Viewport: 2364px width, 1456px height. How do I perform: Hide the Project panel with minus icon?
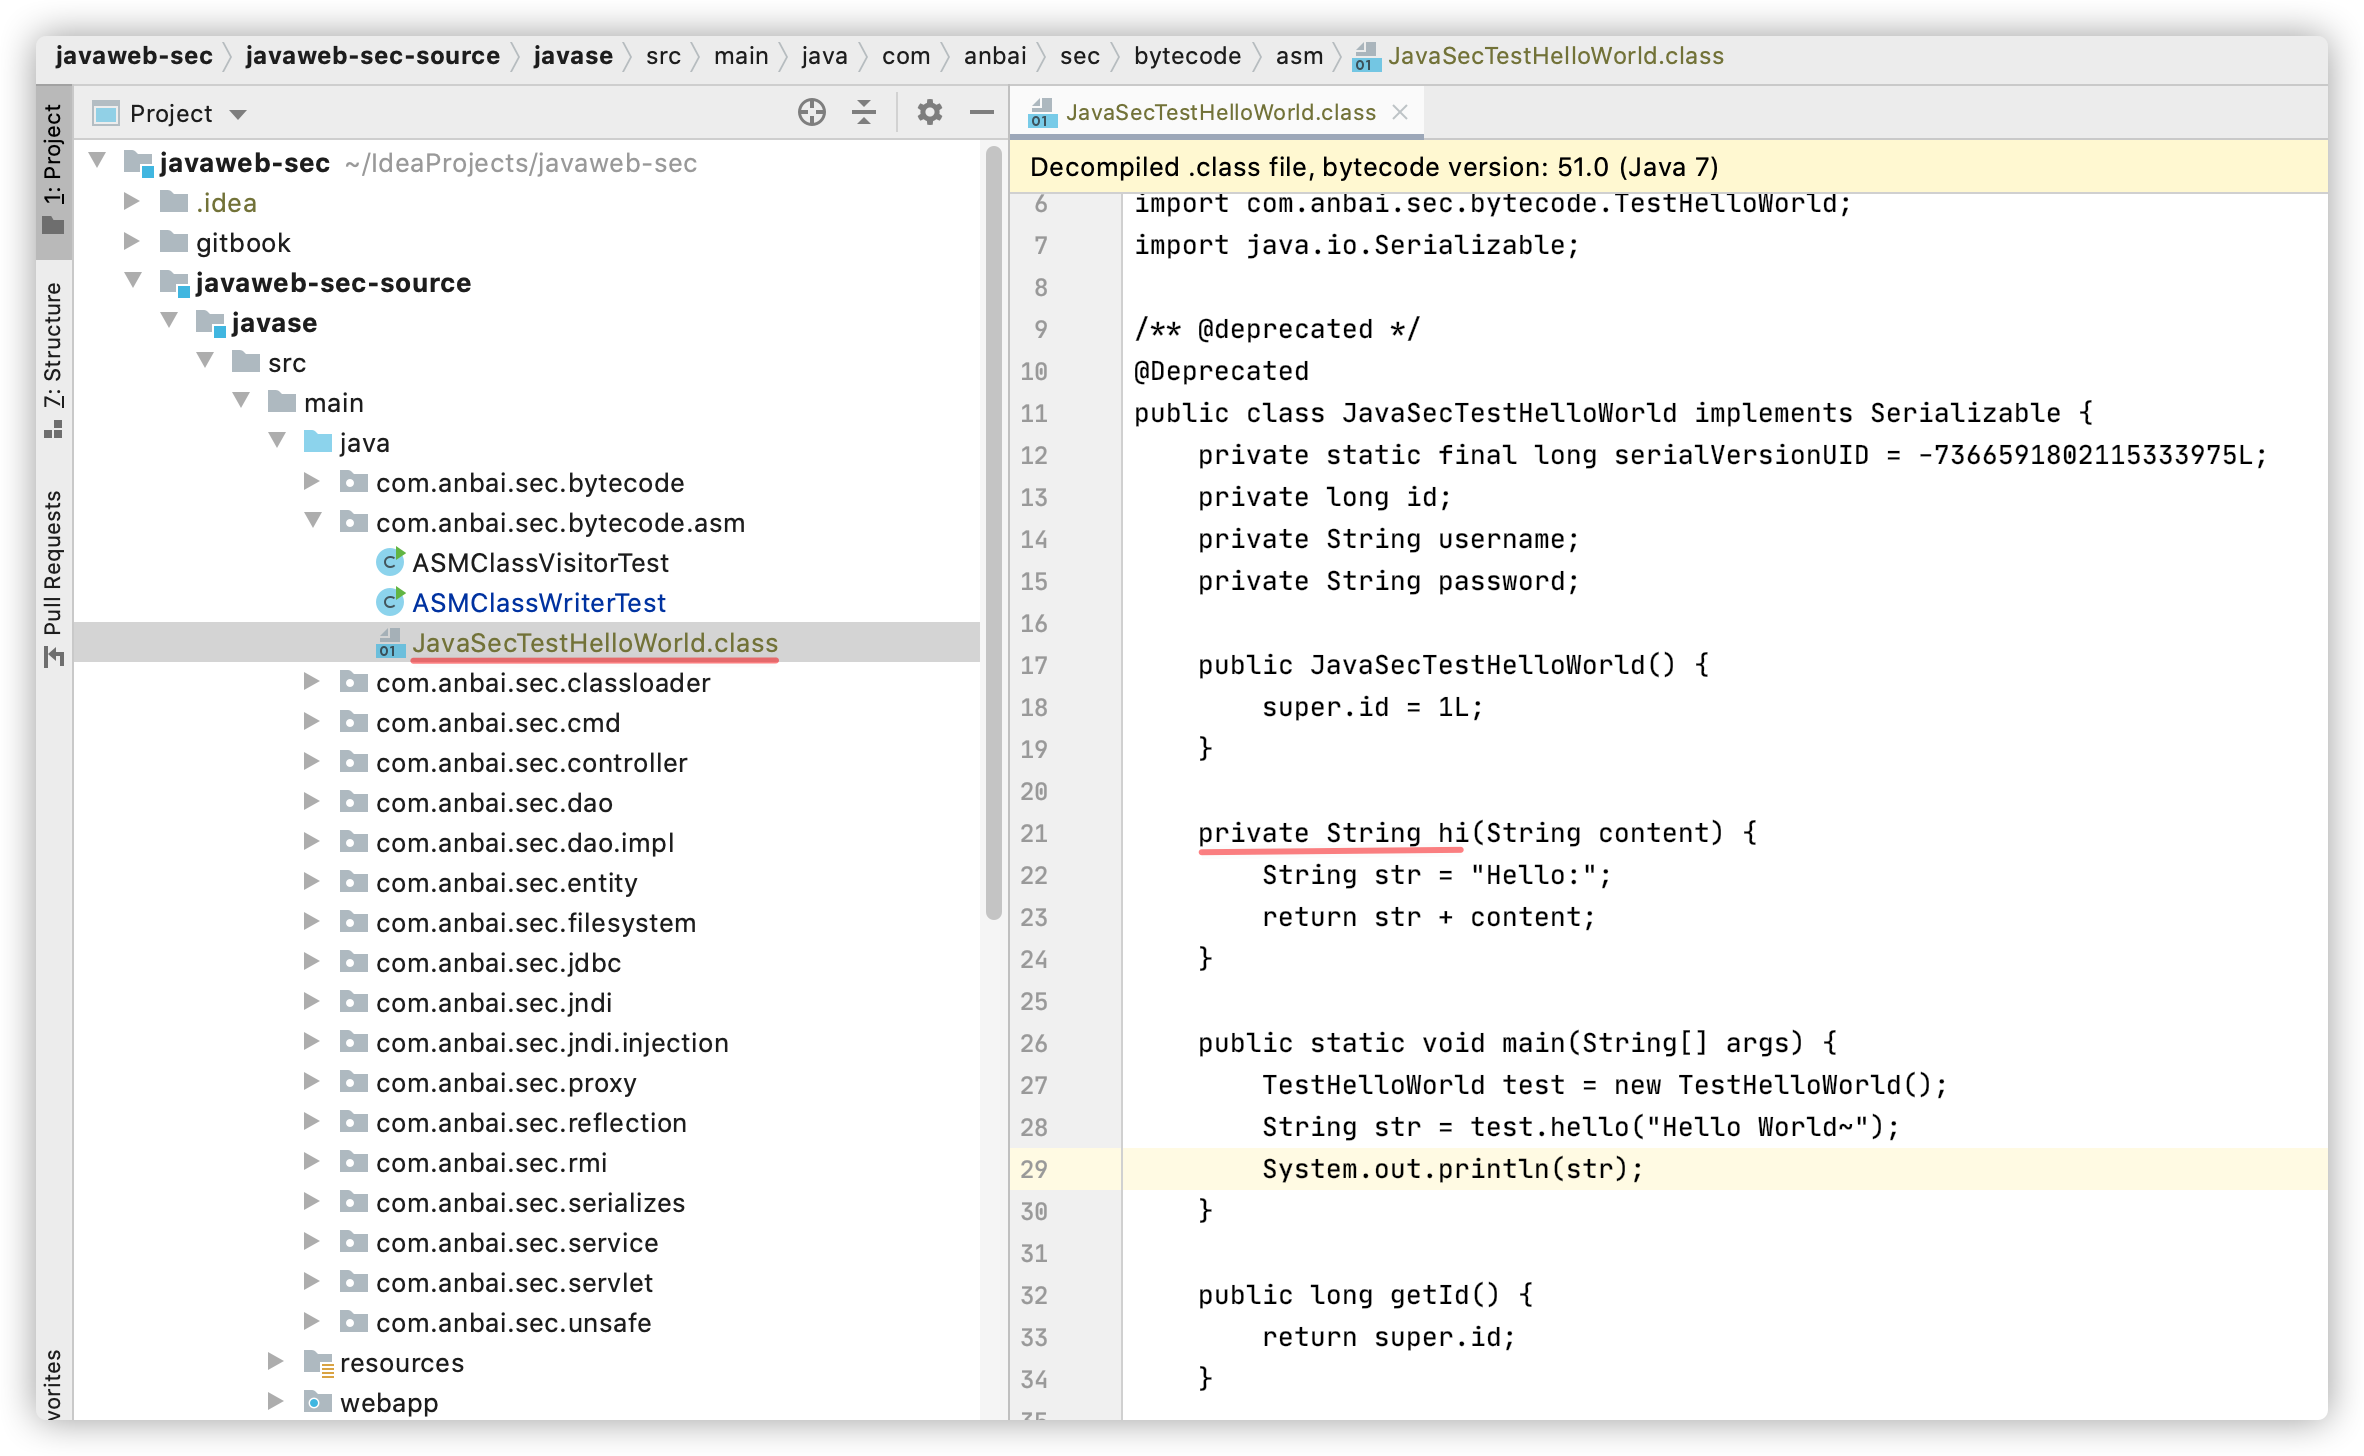[x=981, y=113]
